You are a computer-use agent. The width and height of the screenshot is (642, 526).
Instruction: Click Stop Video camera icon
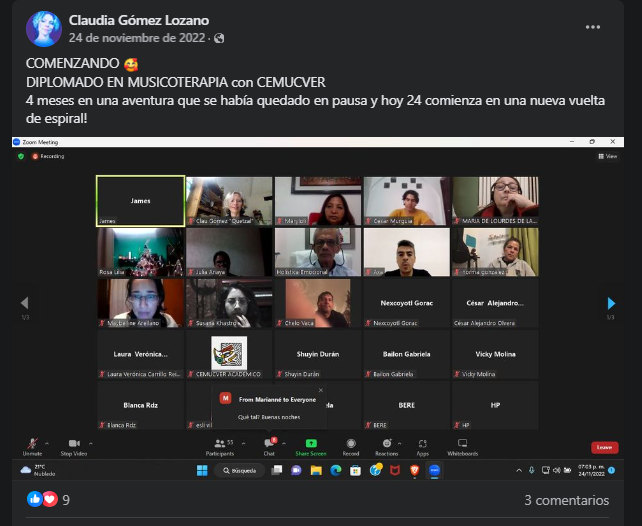(73, 443)
